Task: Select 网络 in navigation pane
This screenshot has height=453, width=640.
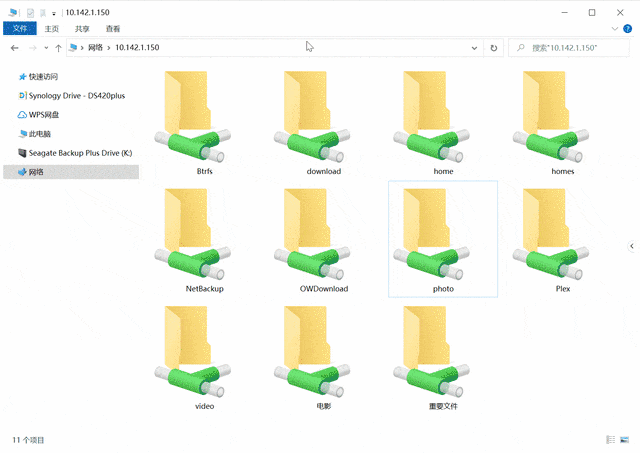Action: (x=71, y=172)
